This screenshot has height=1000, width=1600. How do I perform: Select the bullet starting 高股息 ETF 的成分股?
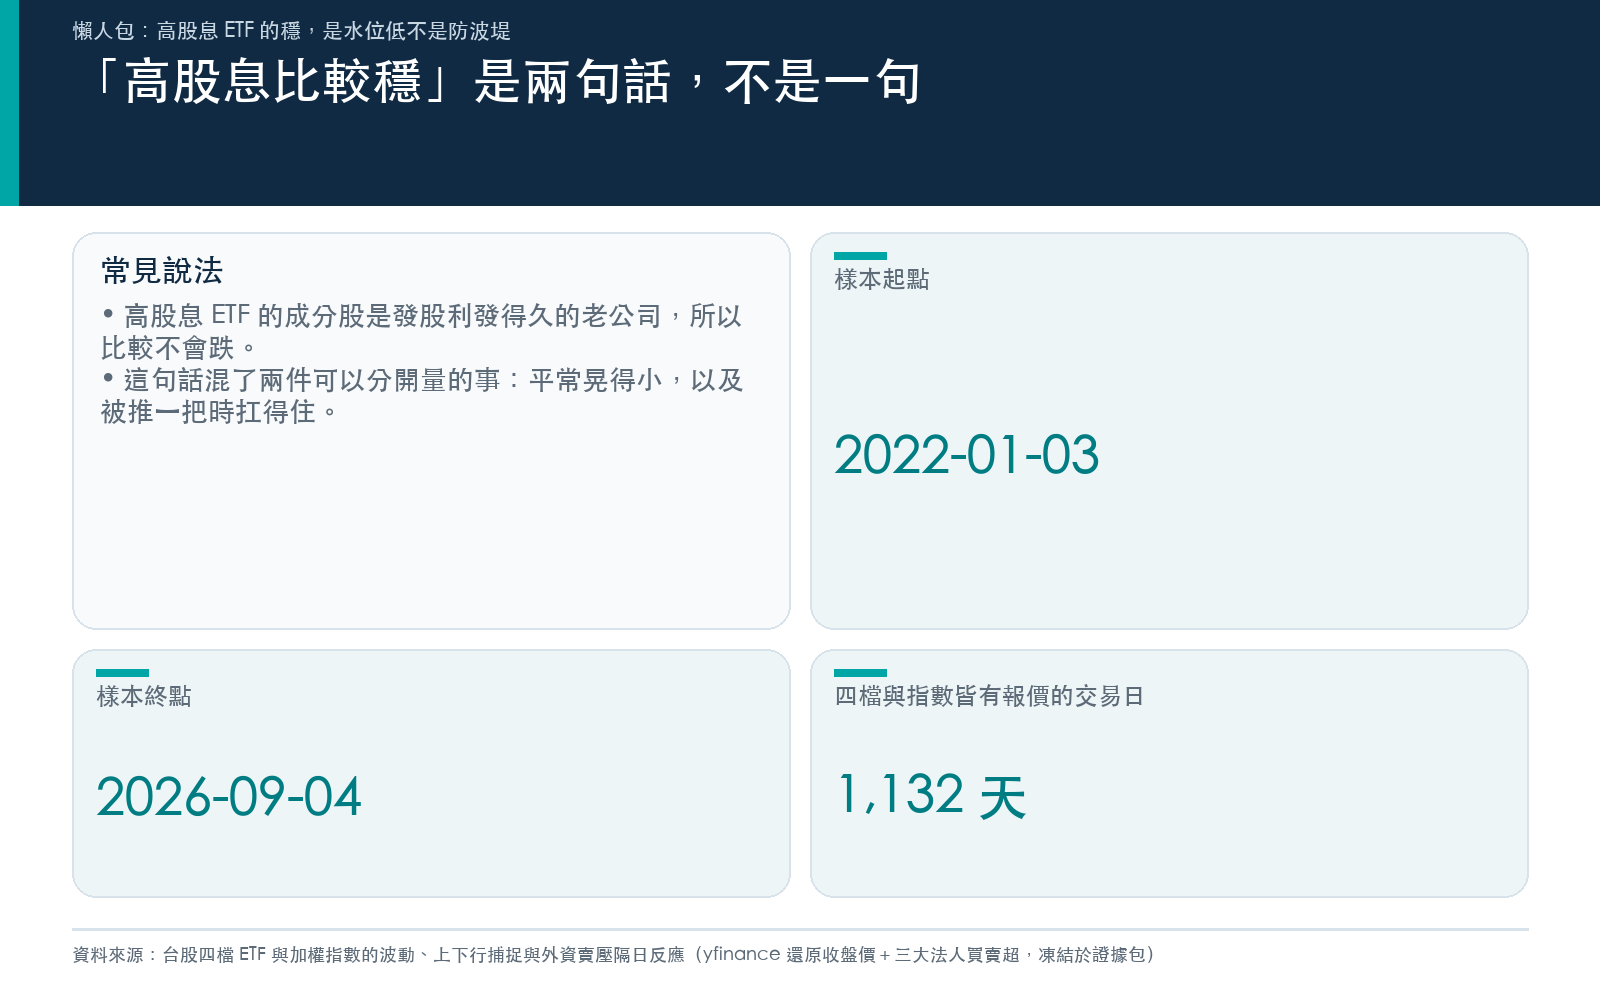[x=422, y=332]
